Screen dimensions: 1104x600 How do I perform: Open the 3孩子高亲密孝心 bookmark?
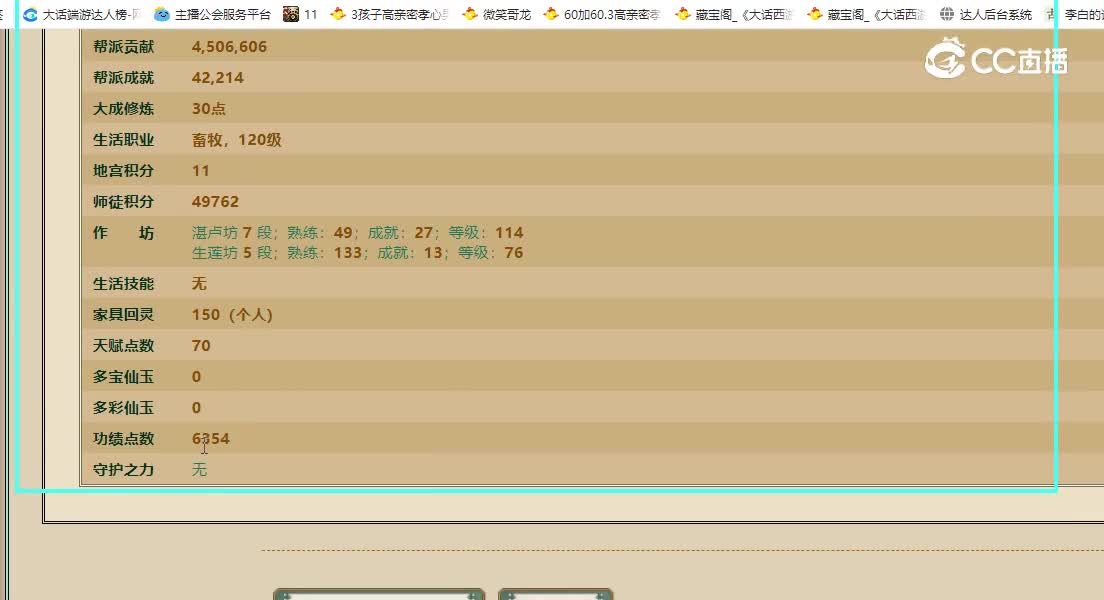pos(389,14)
